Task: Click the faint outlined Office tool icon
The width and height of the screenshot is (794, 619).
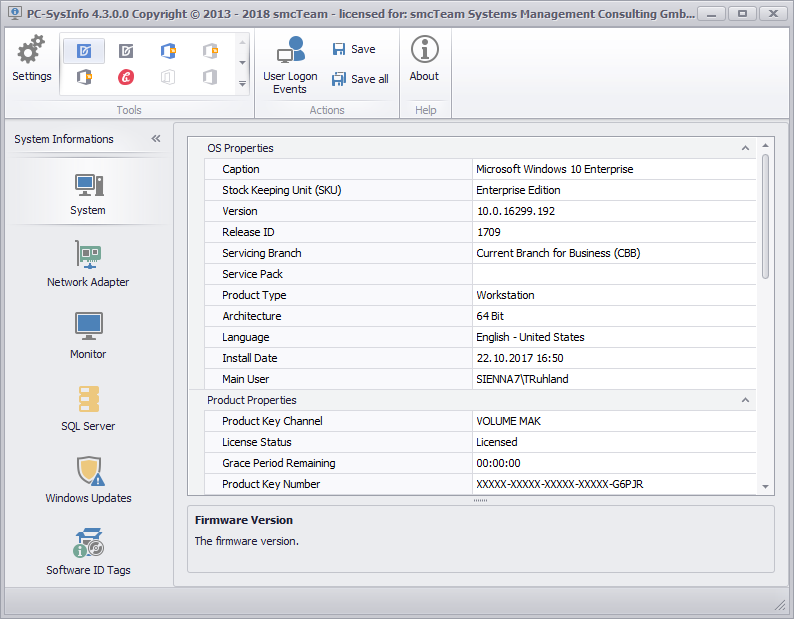Action: [168, 77]
